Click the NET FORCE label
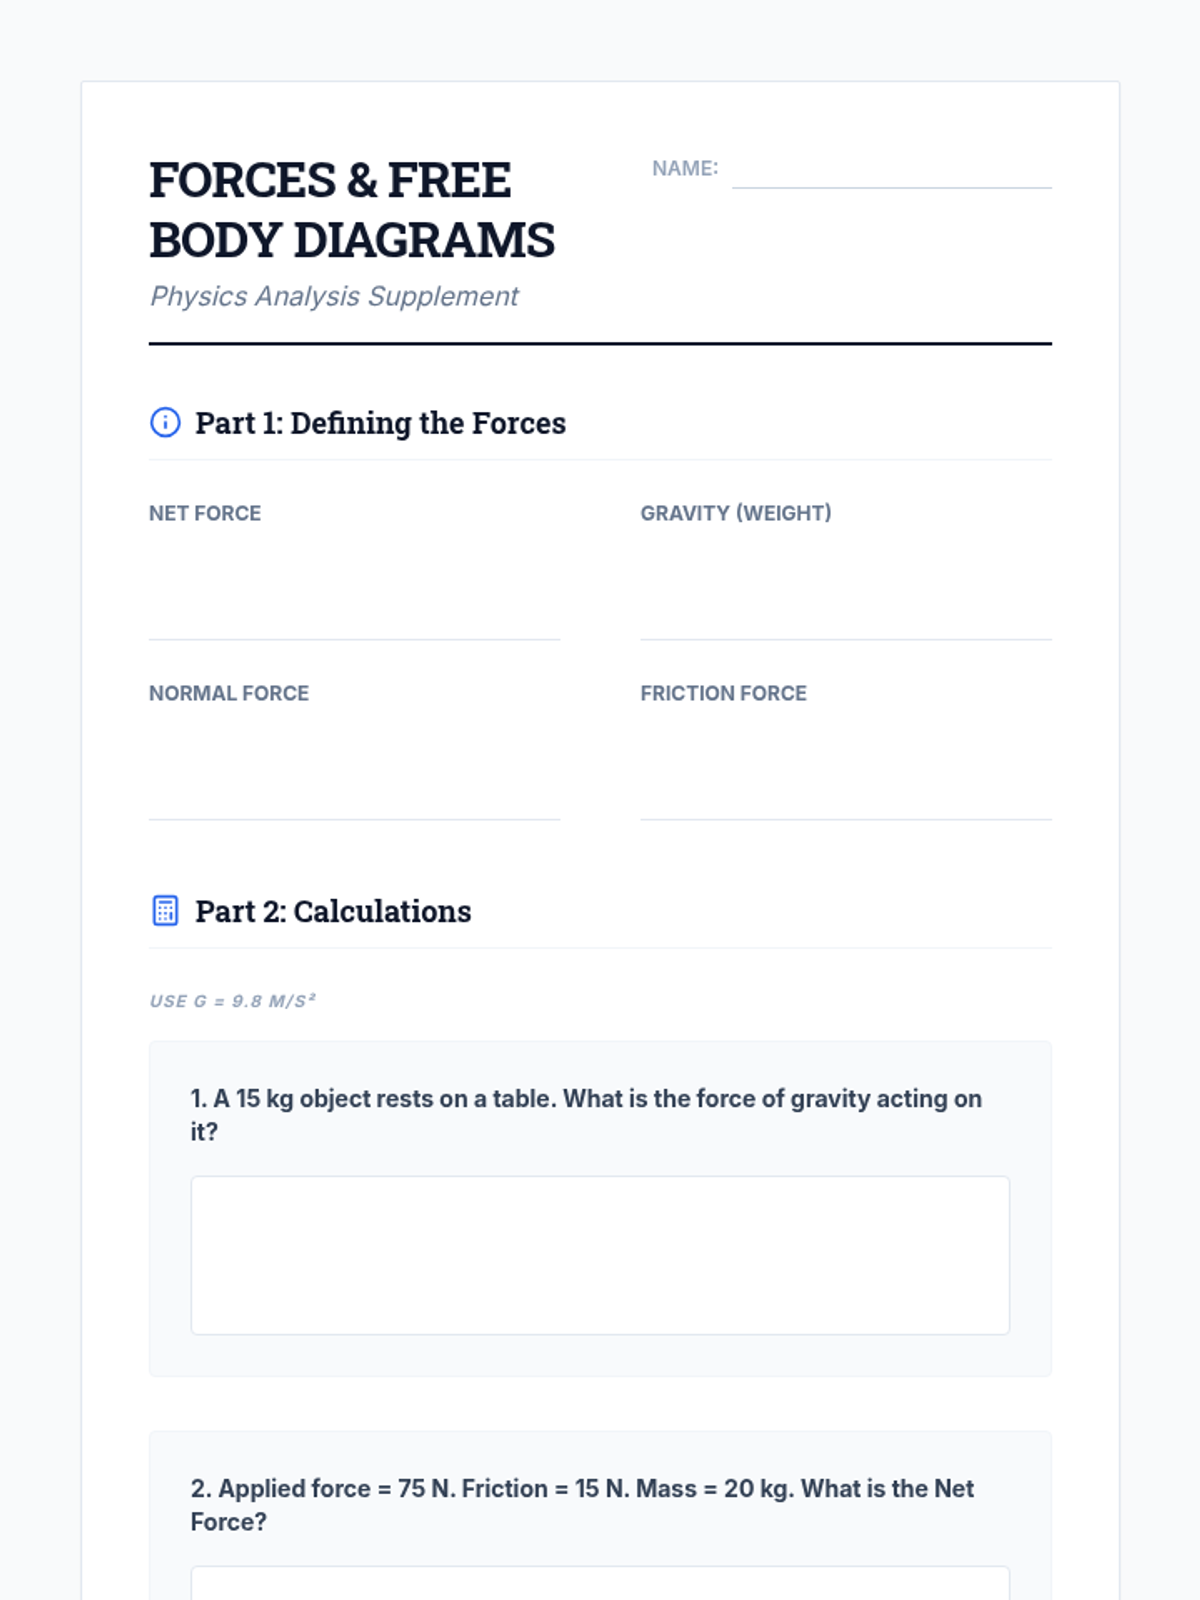1200x1600 pixels. [205, 513]
